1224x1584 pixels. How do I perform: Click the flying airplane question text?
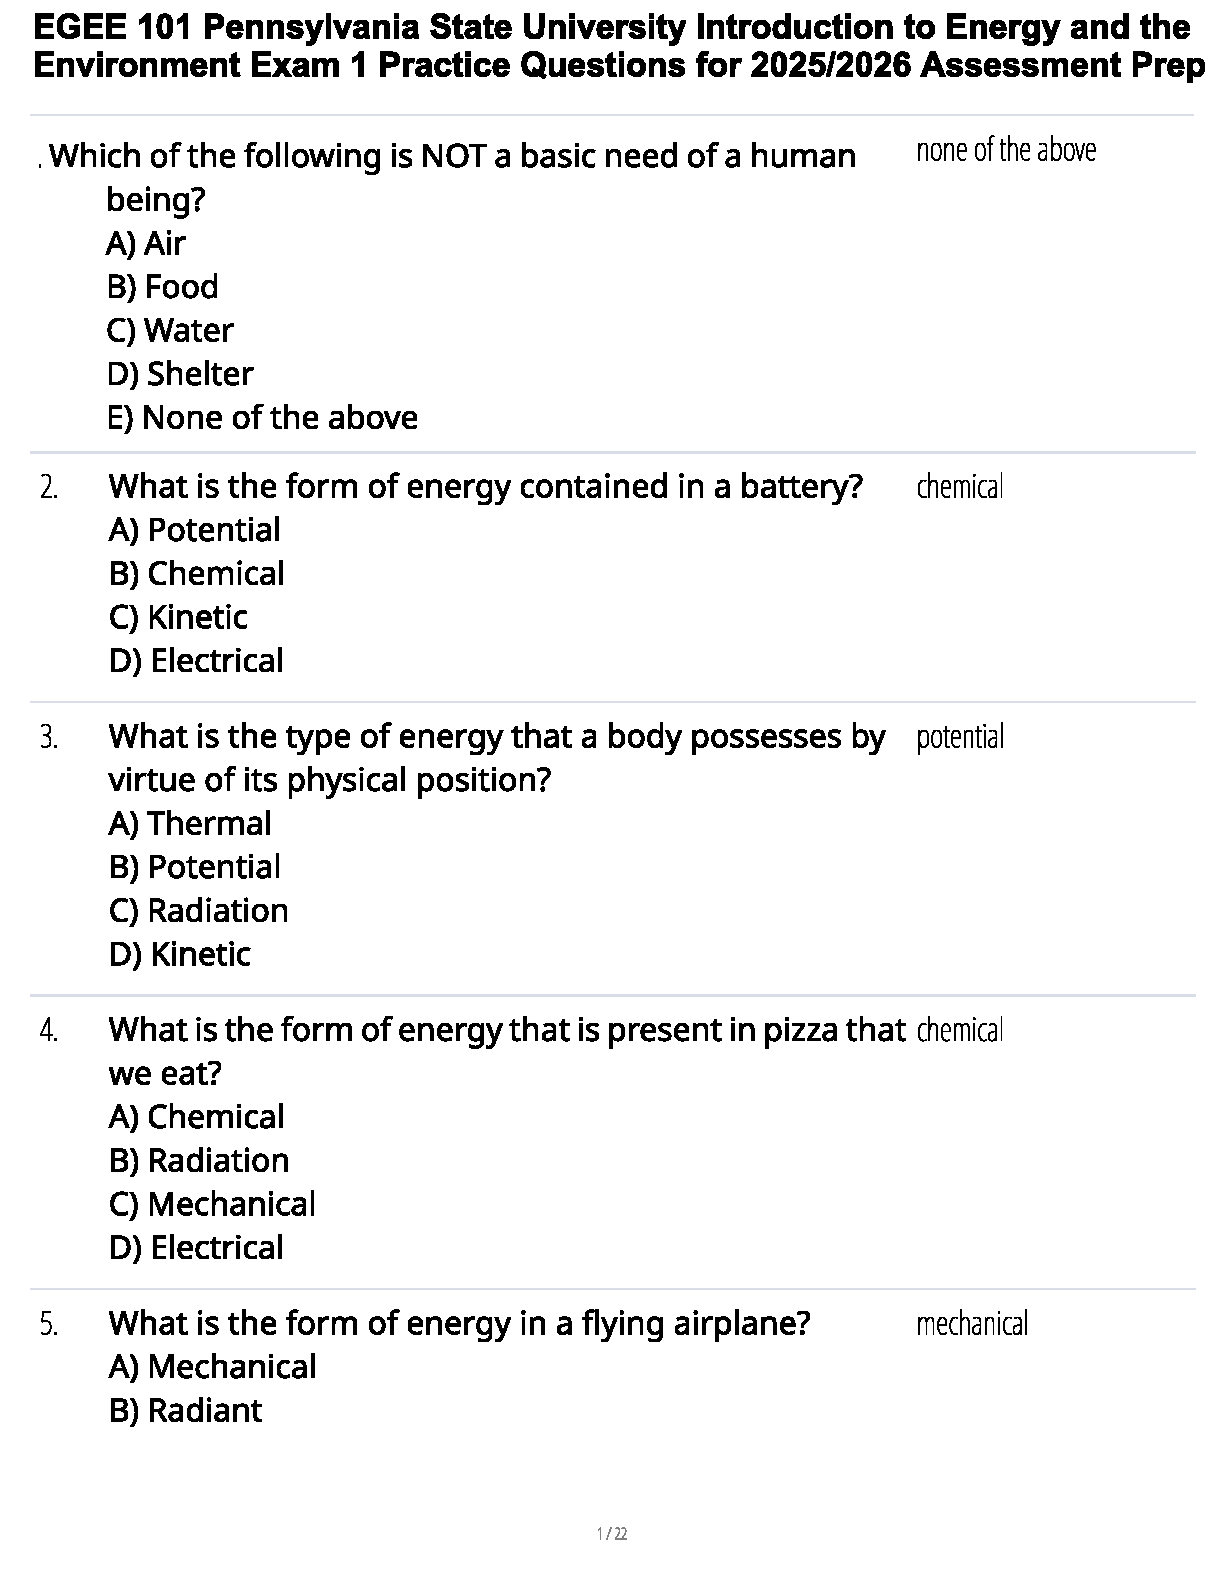click(x=459, y=1324)
